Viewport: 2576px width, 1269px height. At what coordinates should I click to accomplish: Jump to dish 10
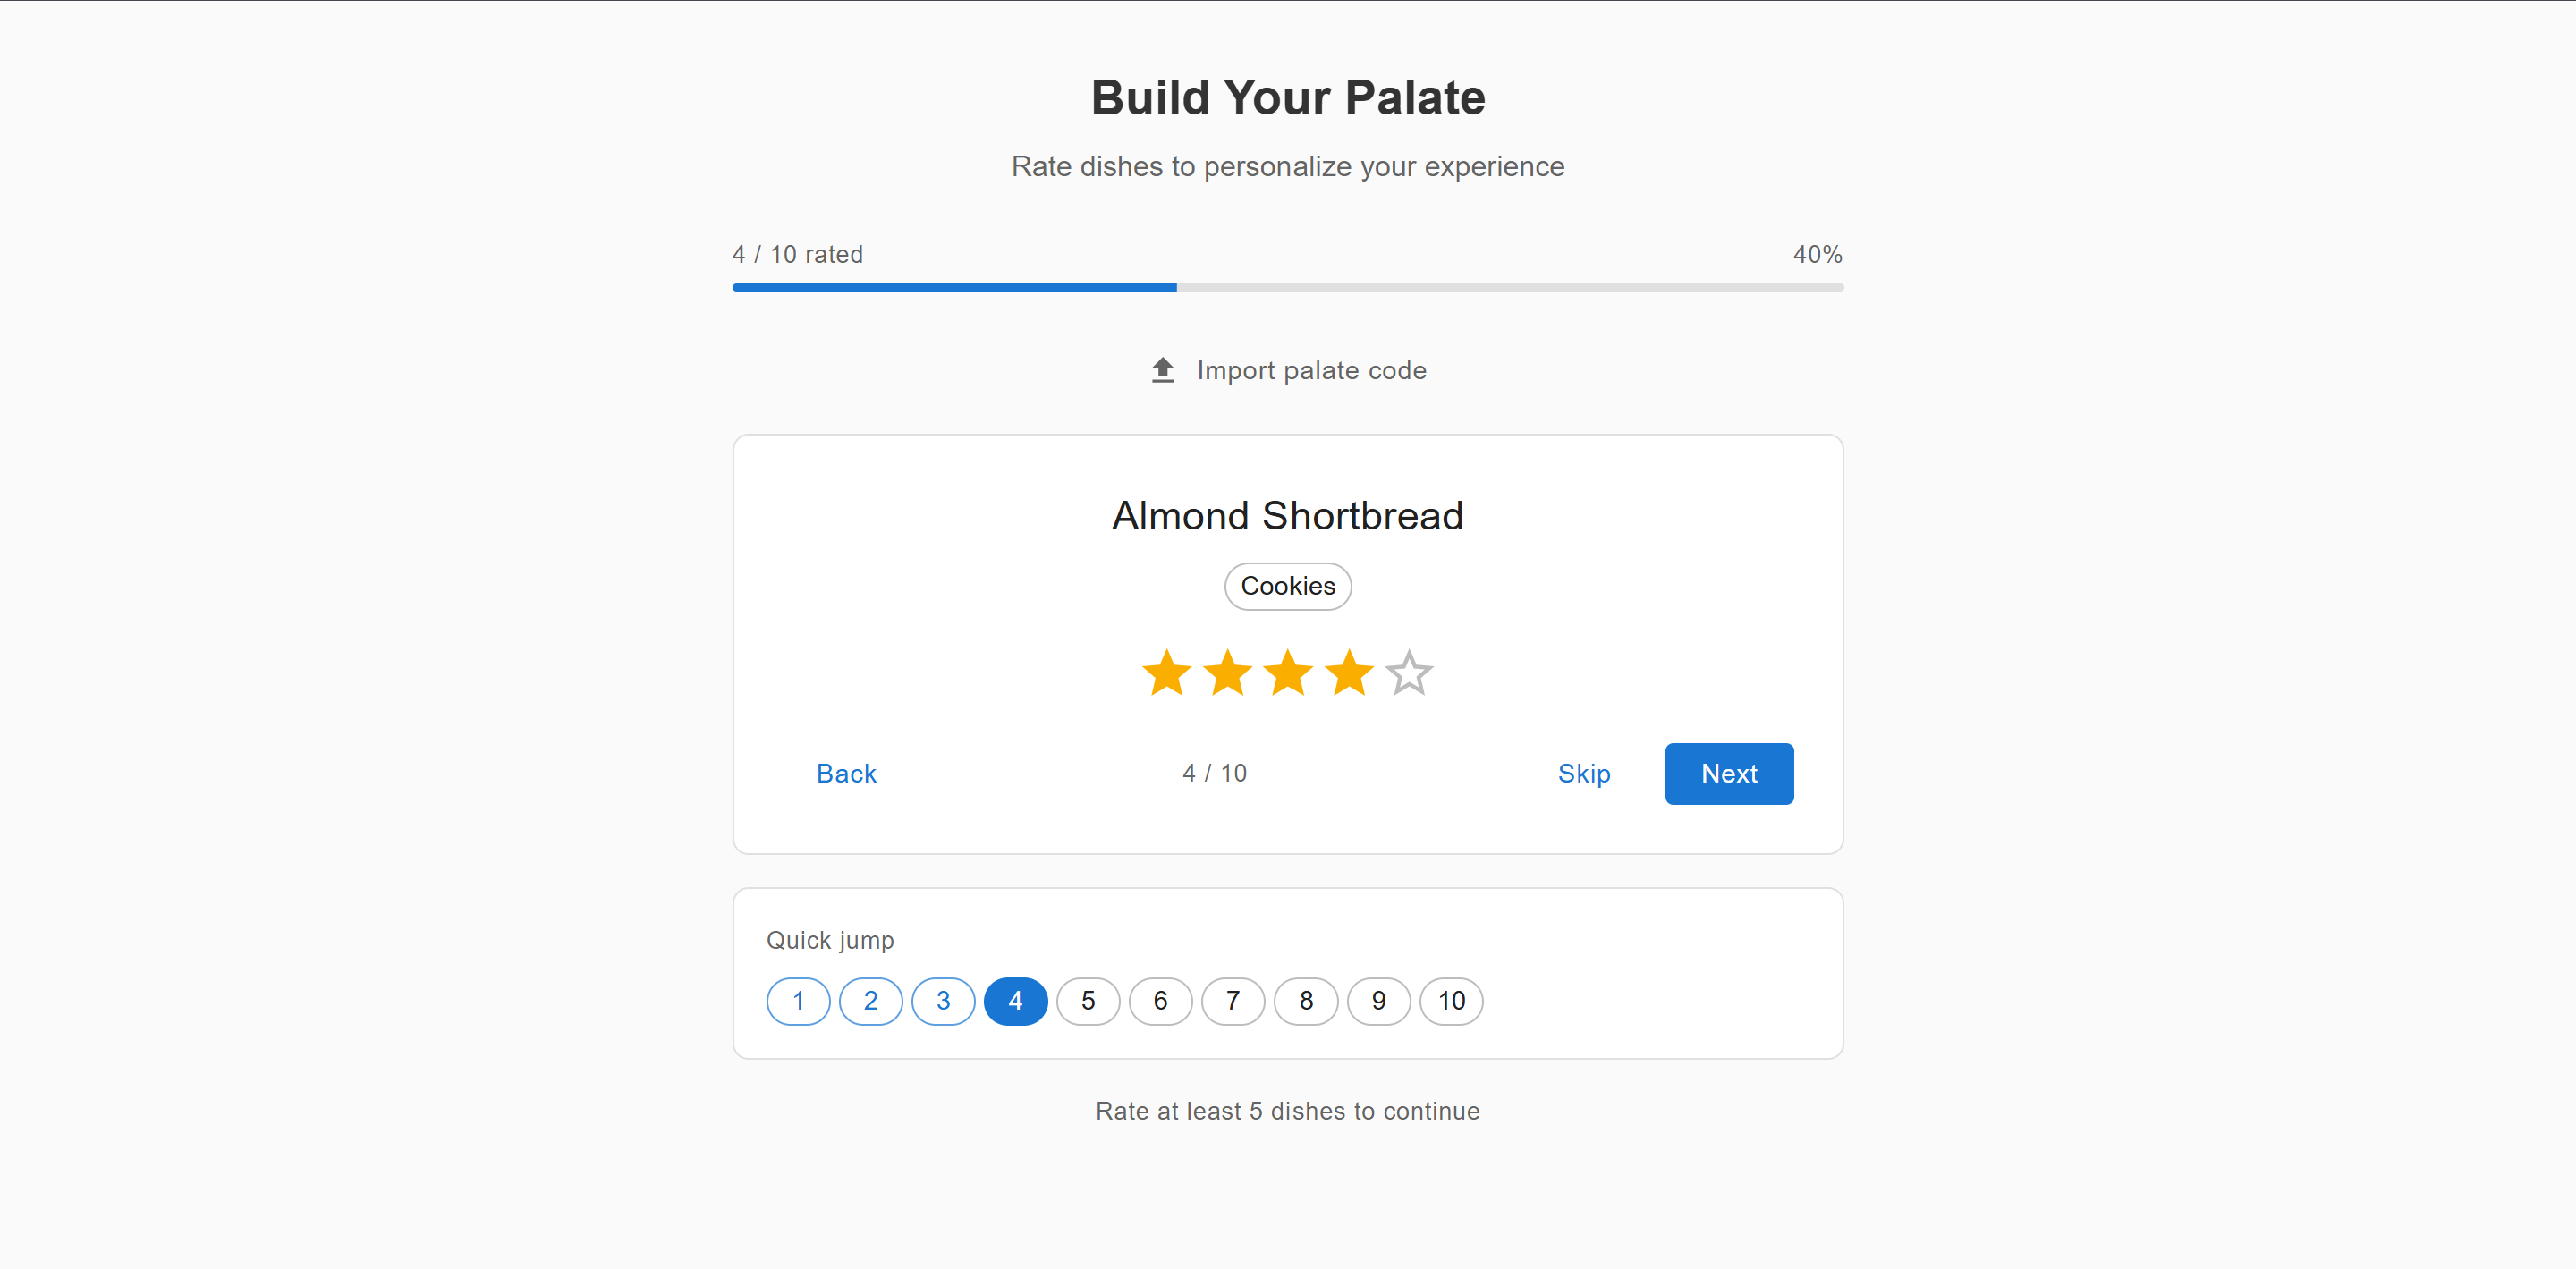(1451, 1001)
